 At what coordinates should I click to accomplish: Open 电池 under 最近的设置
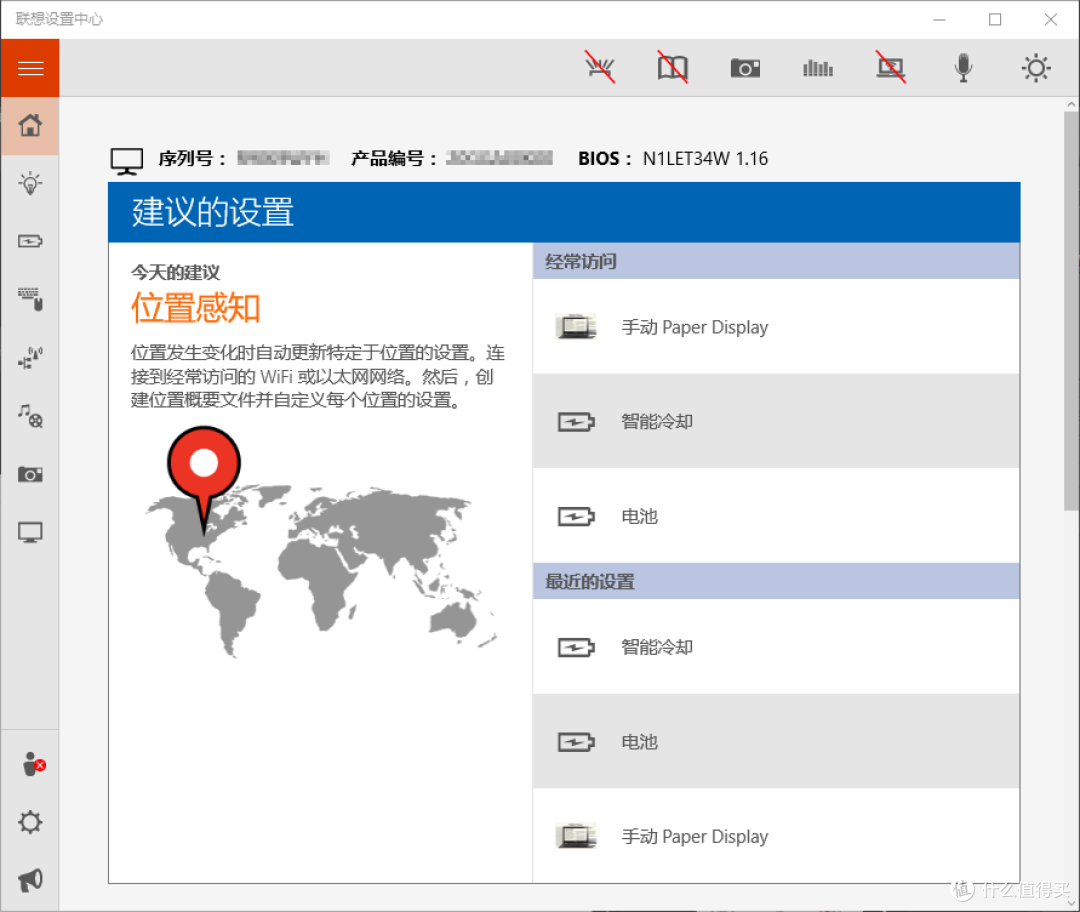coord(776,741)
